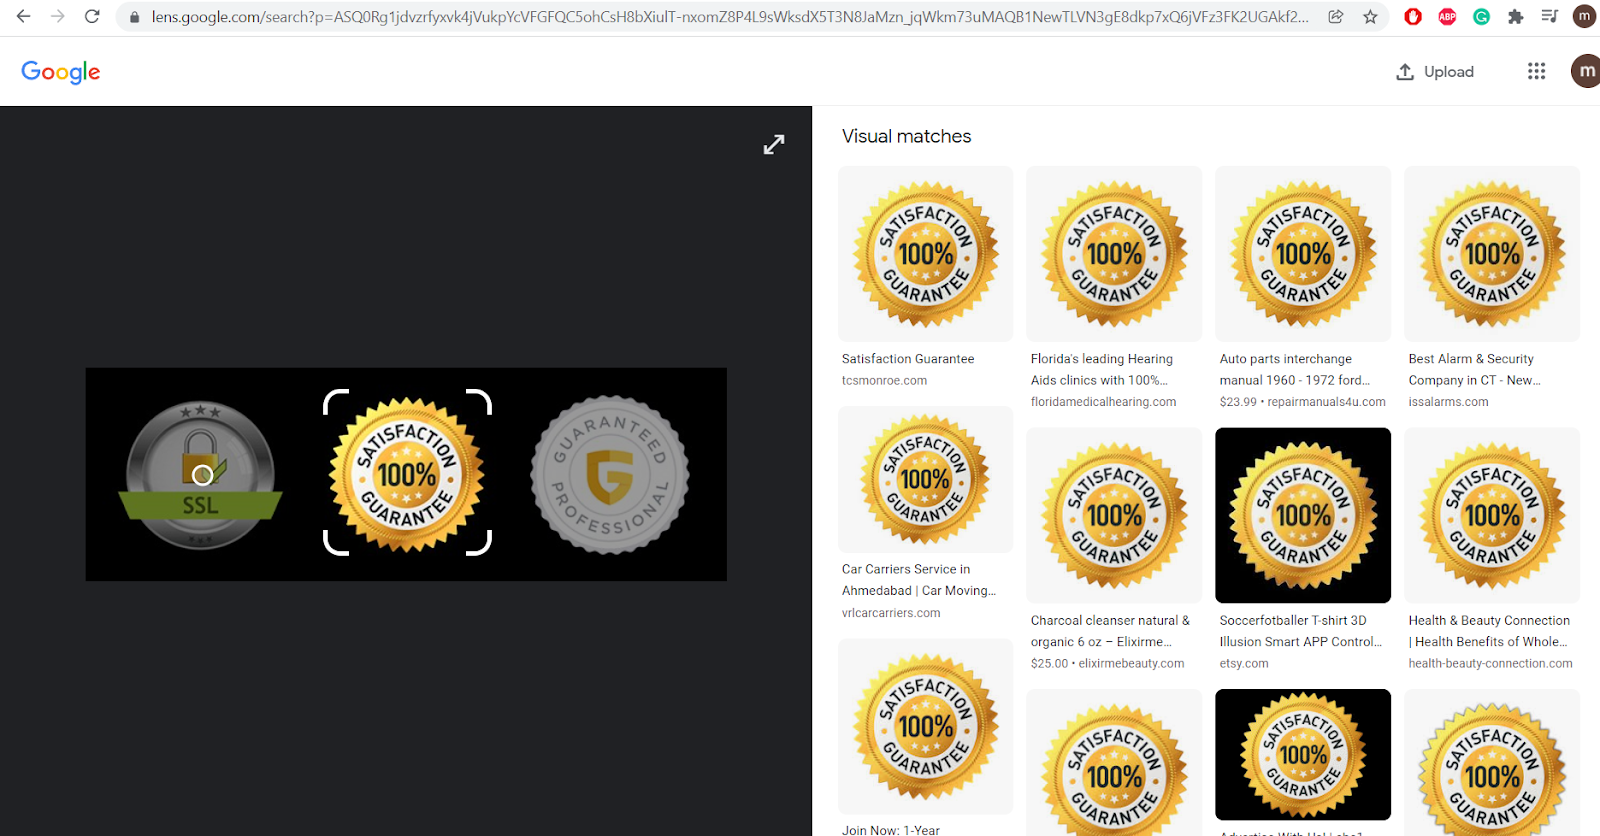Open the Grammarly extension icon
Image resolution: width=1600 pixels, height=836 pixels.
point(1481,17)
